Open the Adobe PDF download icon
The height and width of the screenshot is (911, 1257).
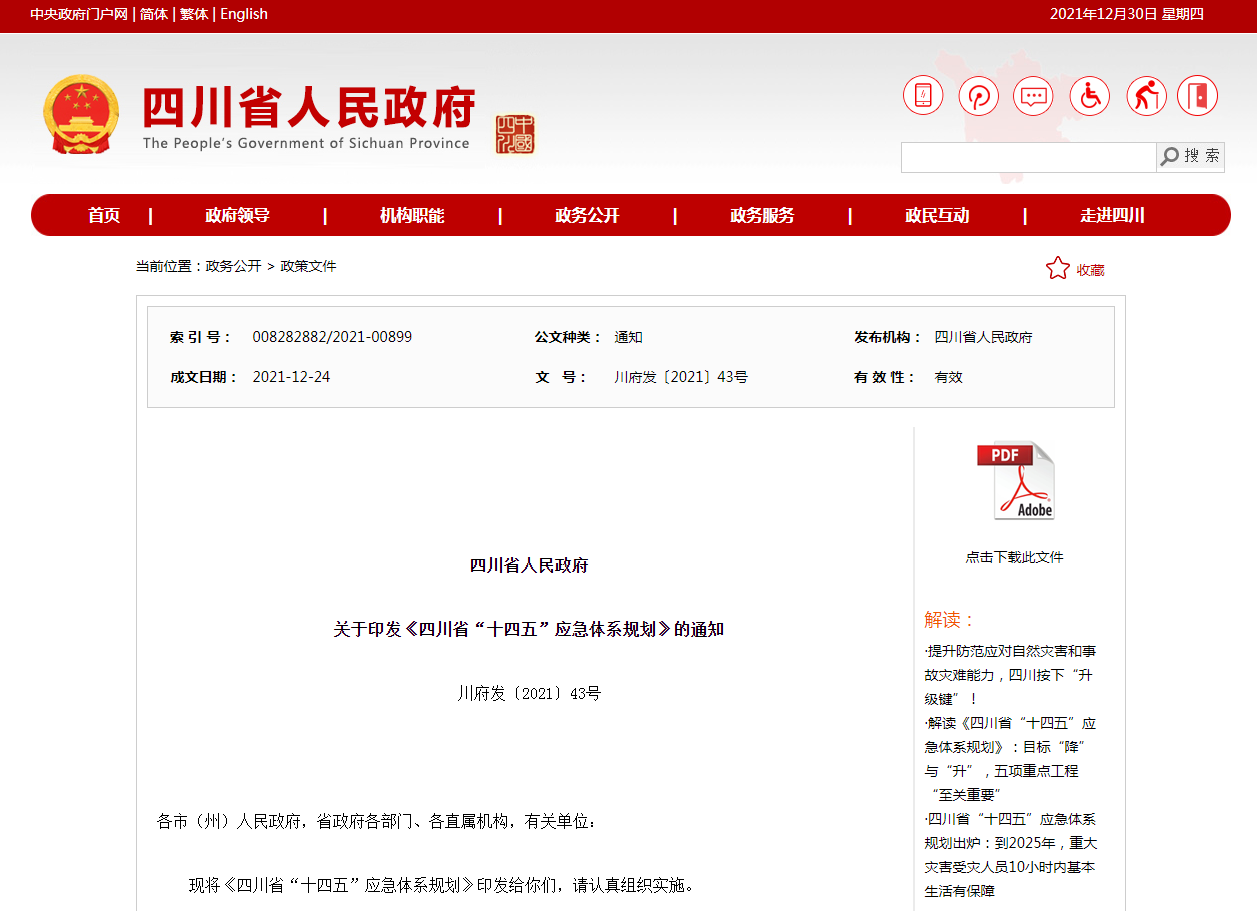pos(1016,481)
